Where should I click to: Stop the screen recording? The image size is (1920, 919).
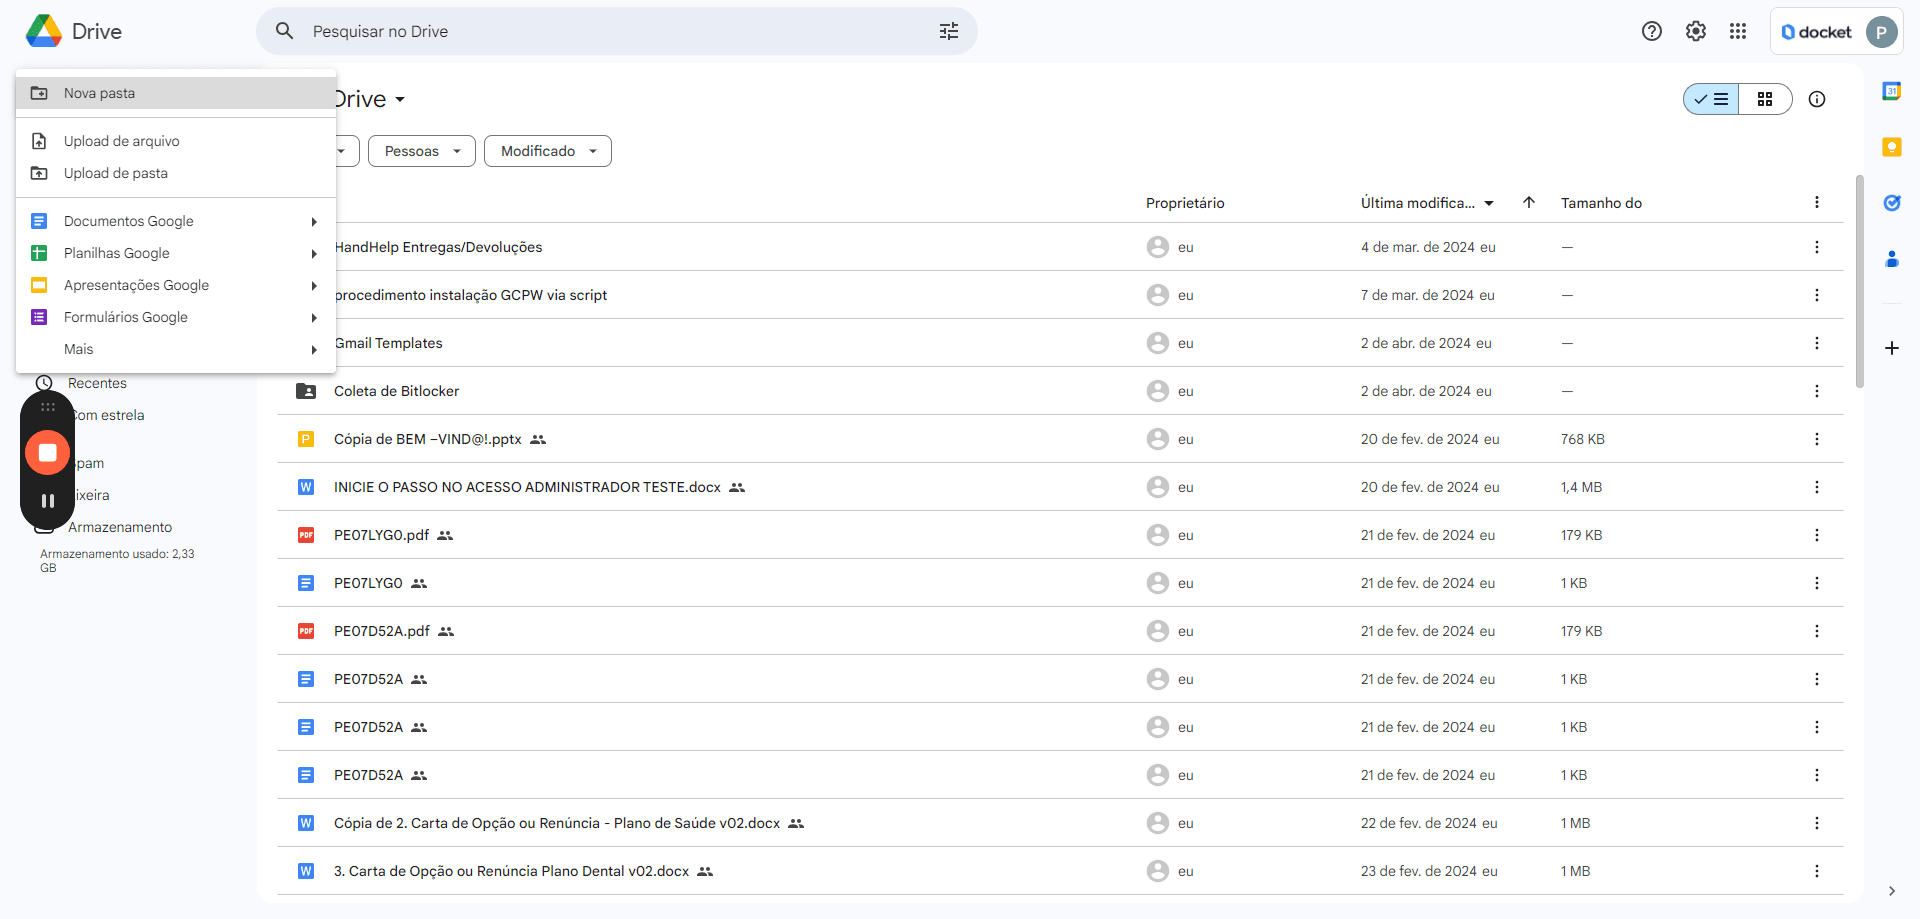click(x=47, y=453)
